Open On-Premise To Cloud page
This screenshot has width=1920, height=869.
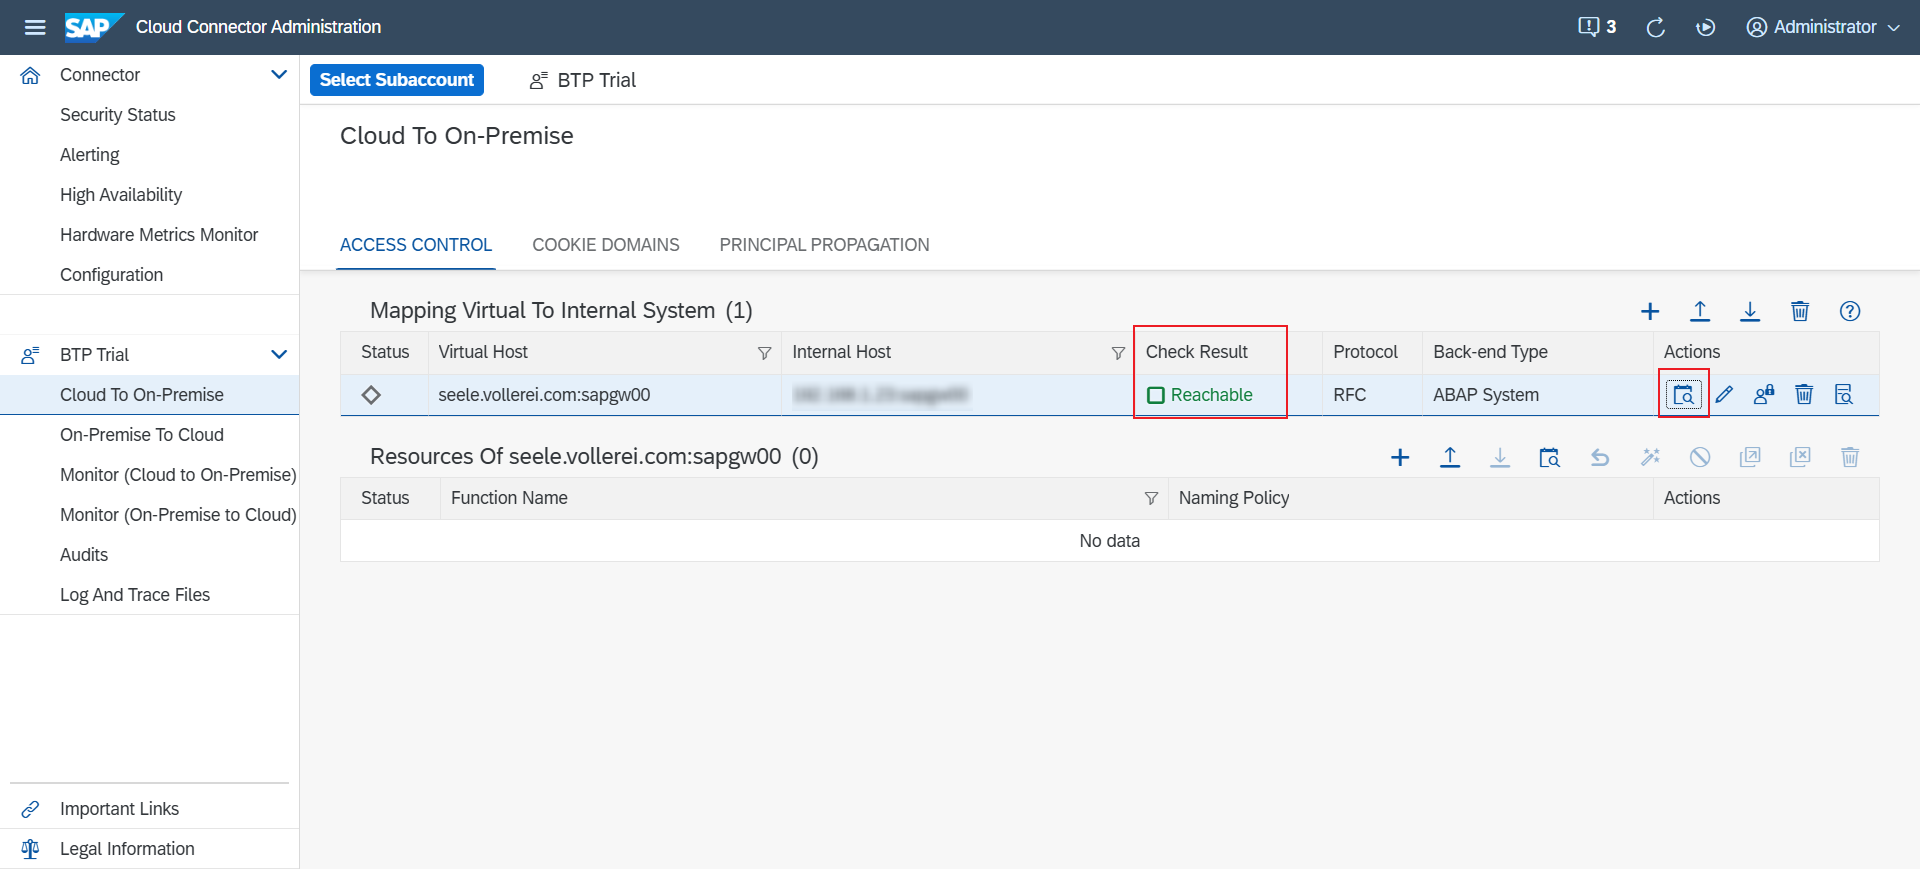(142, 435)
